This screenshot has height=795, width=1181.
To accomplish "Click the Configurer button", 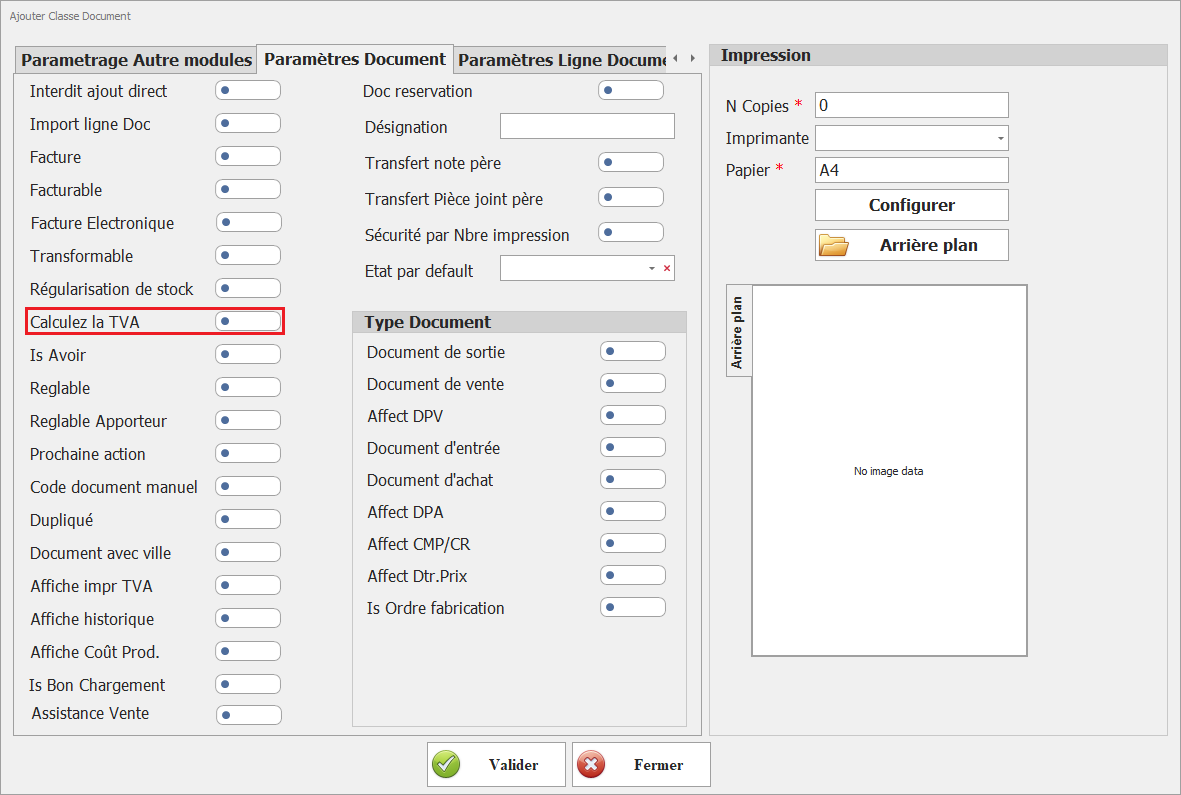I will [911, 205].
